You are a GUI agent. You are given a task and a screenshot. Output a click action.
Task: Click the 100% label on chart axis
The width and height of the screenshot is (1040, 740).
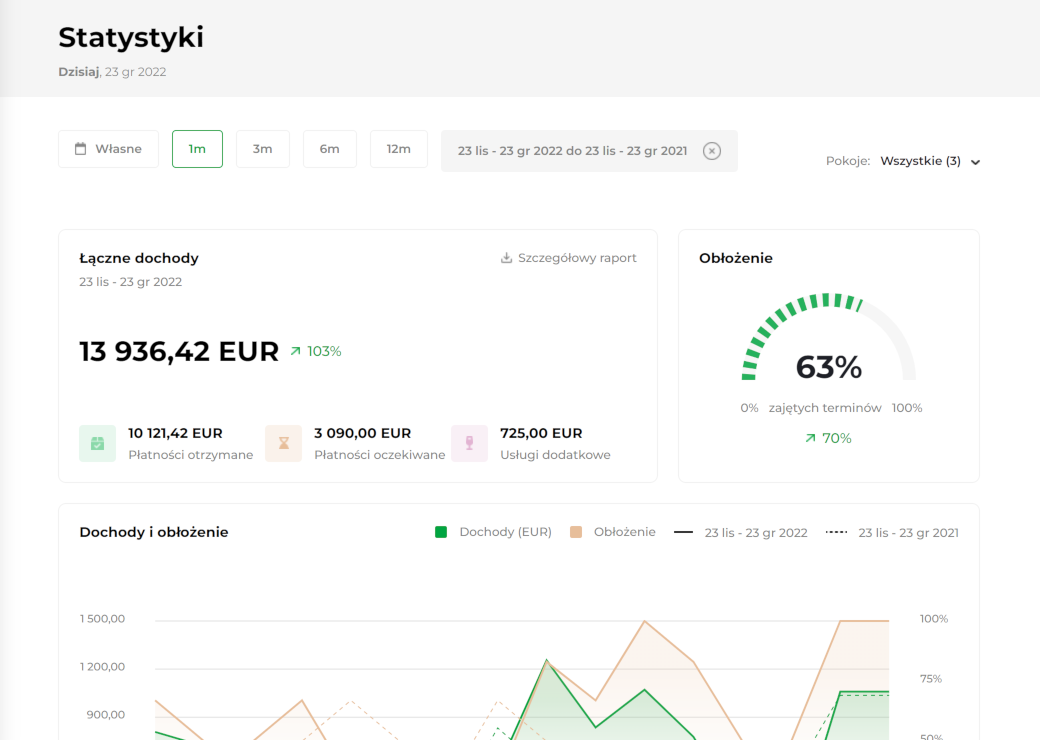click(x=934, y=619)
